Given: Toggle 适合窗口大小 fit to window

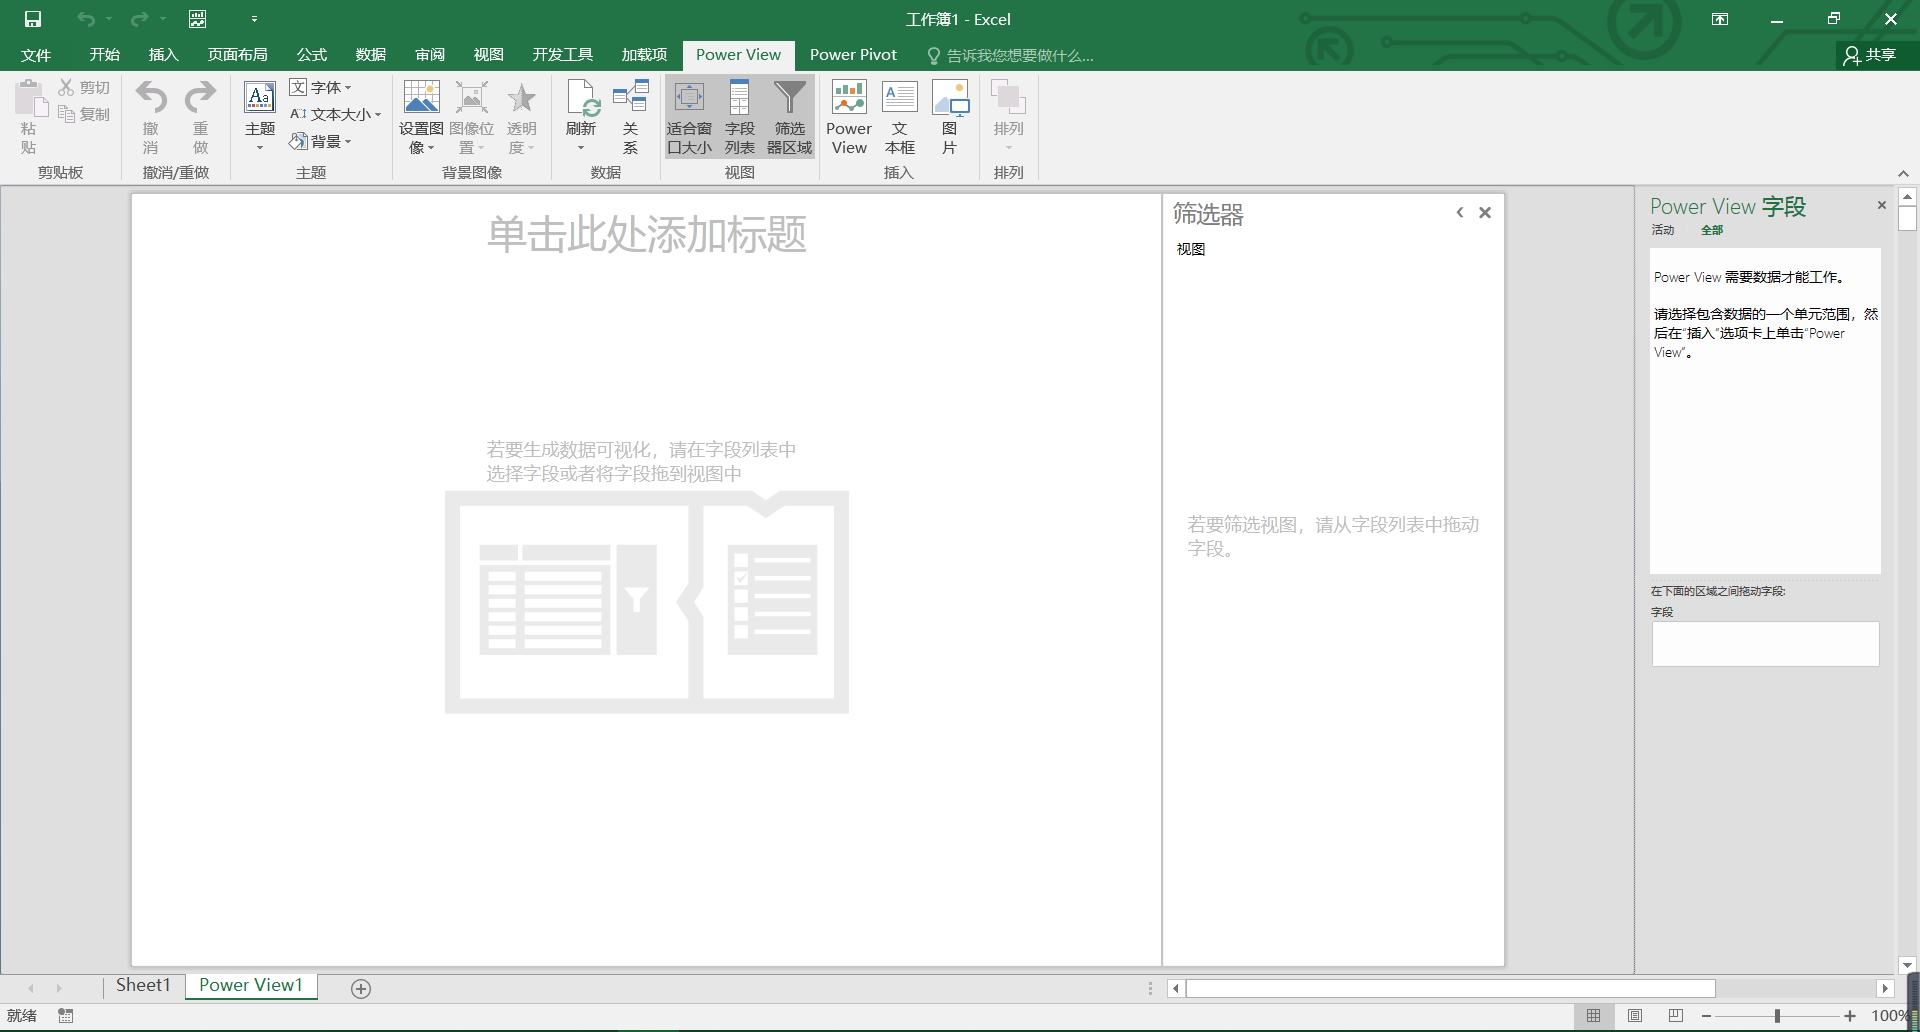Looking at the screenshot, I should [x=689, y=118].
